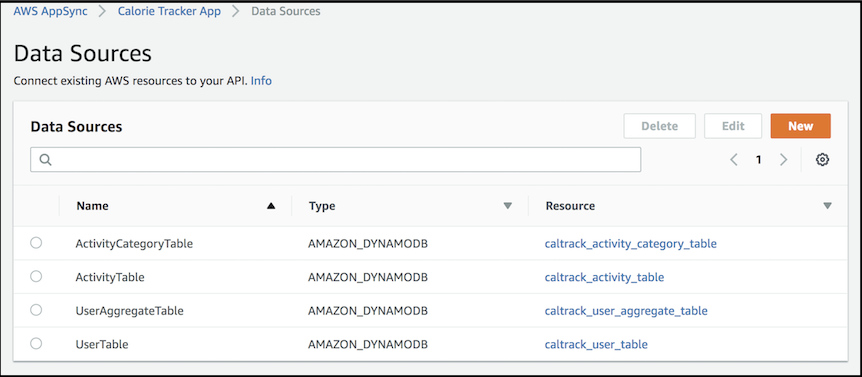Click the New data source button

tap(800, 126)
